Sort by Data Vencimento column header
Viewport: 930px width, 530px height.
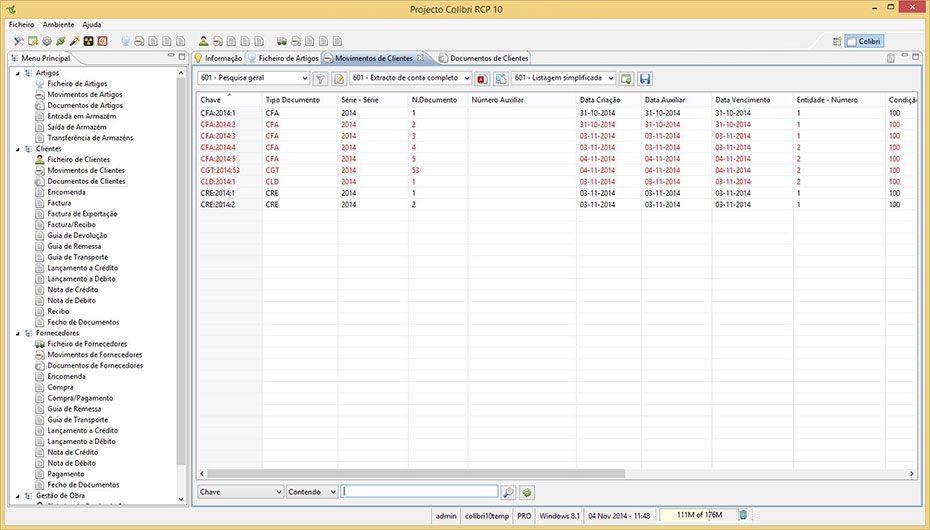click(x=743, y=100)
